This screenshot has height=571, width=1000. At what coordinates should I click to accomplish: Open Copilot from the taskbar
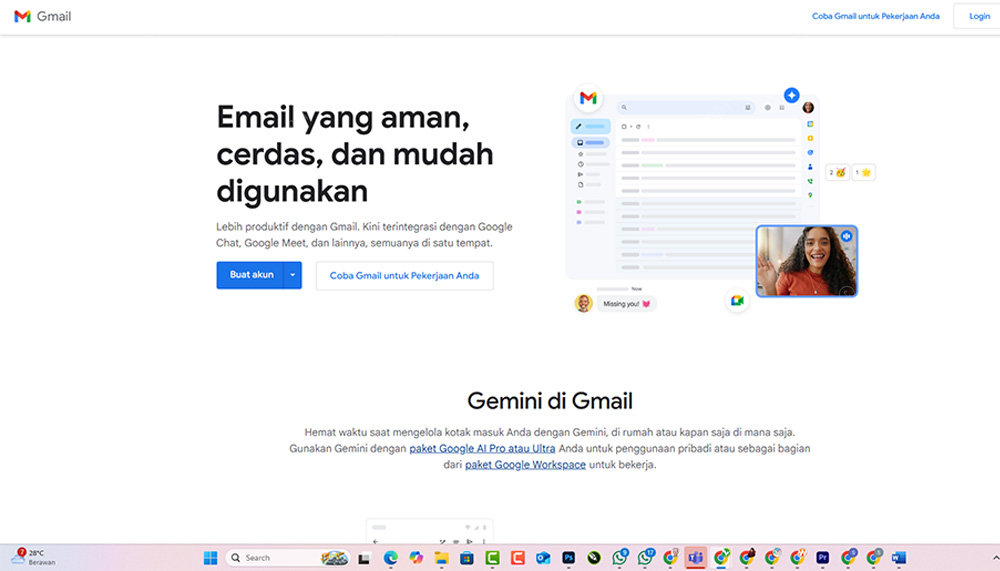click(416, 558)
